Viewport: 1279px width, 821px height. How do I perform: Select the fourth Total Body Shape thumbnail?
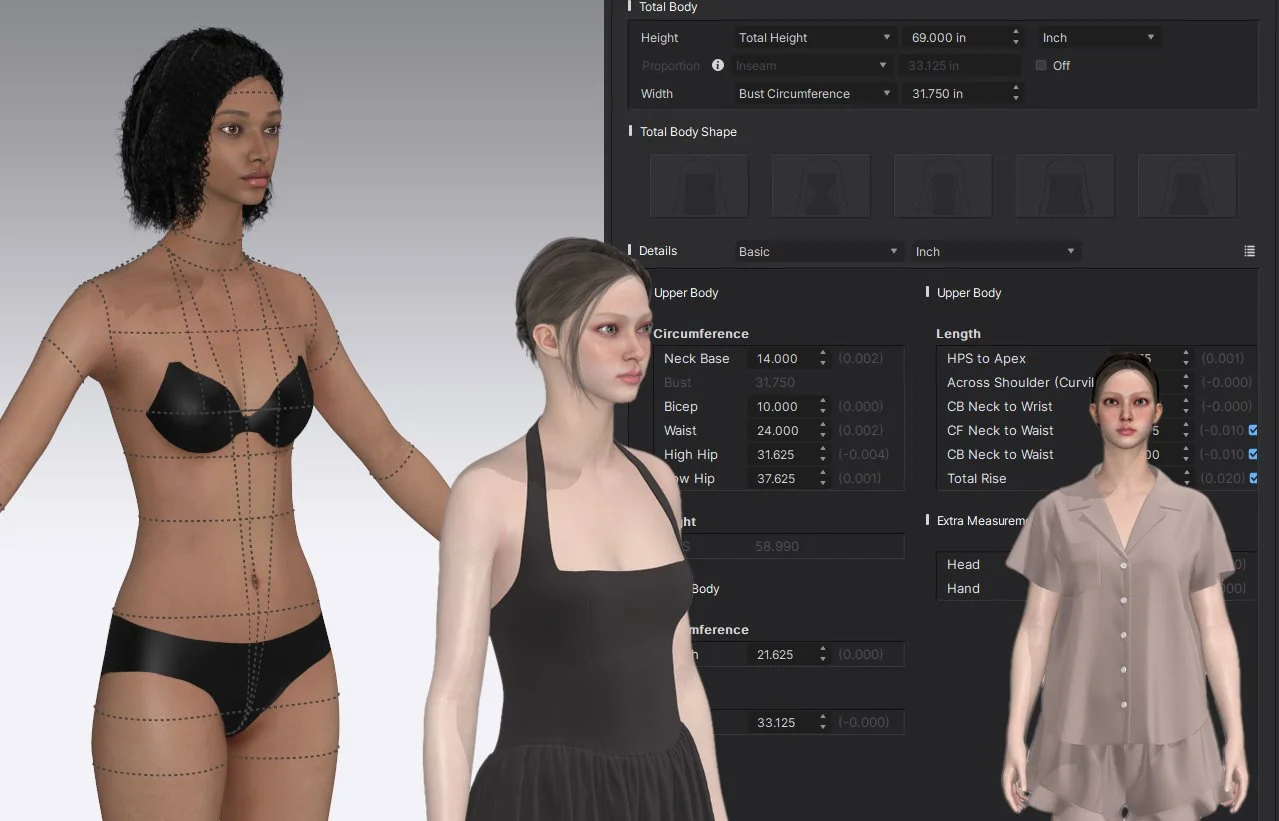click(x=1065, y=186)
